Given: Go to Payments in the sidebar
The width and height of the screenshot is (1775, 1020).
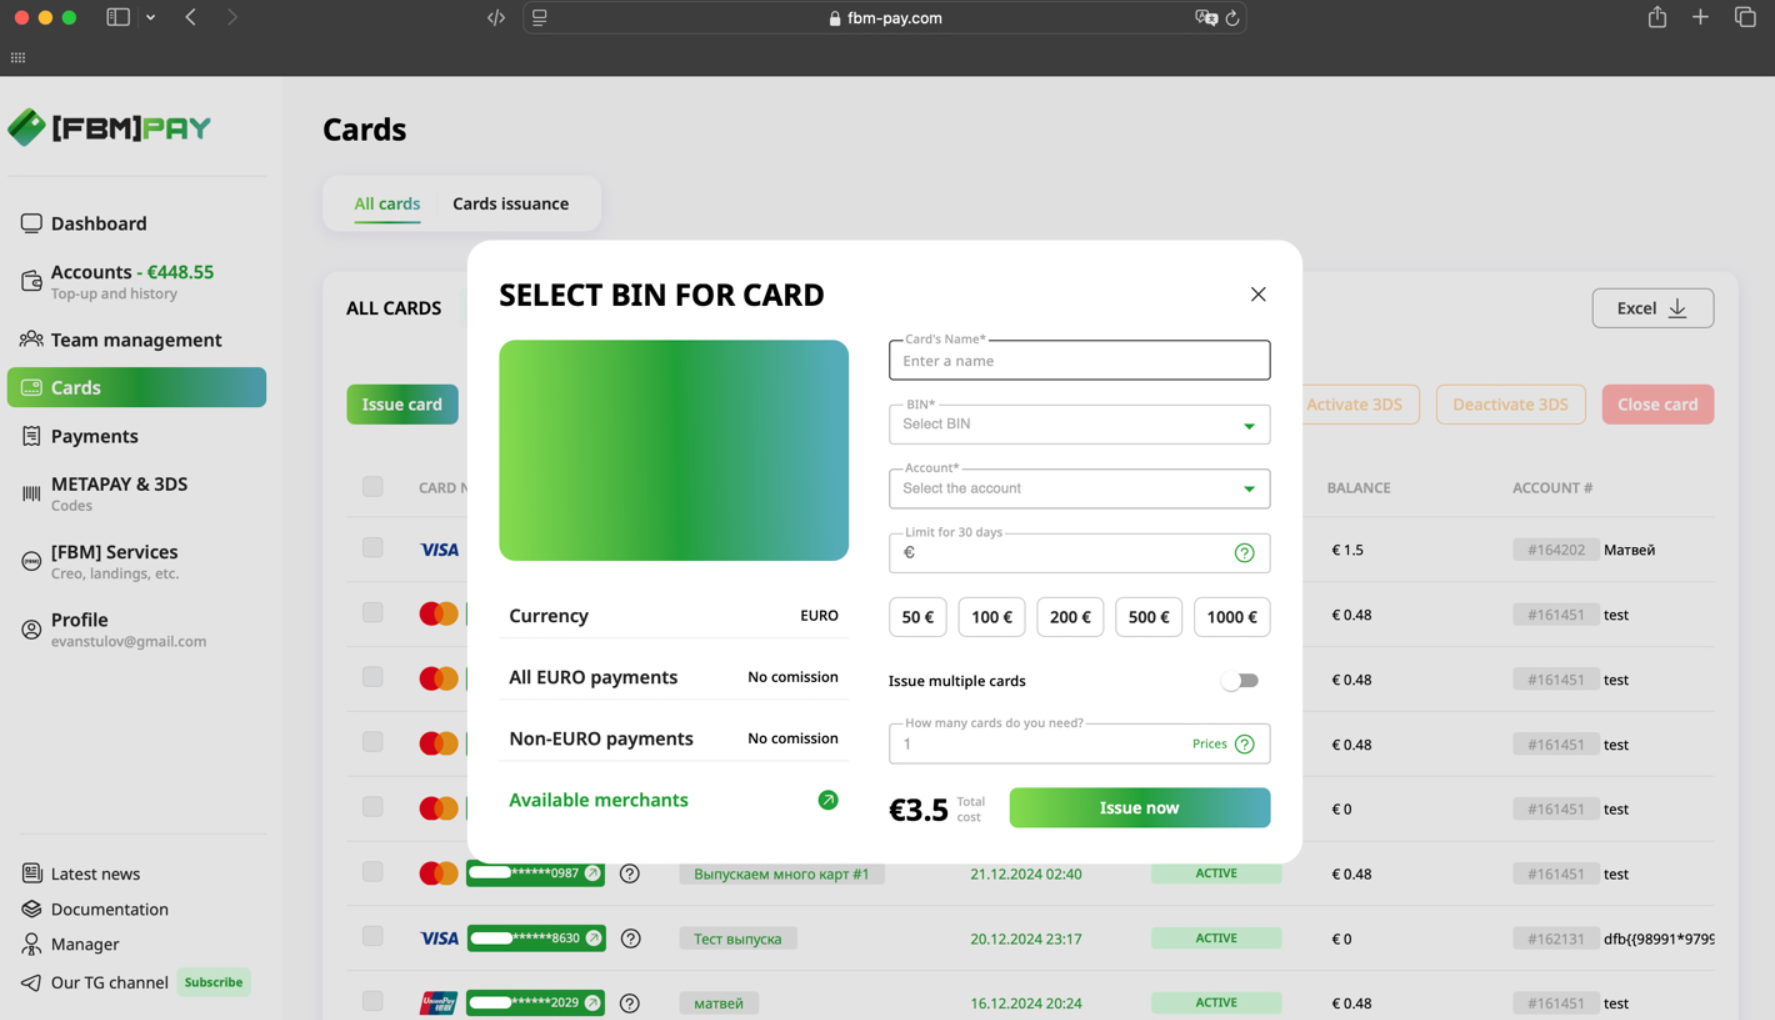Looking at the screenshot, I should click(x=94, y=436).
